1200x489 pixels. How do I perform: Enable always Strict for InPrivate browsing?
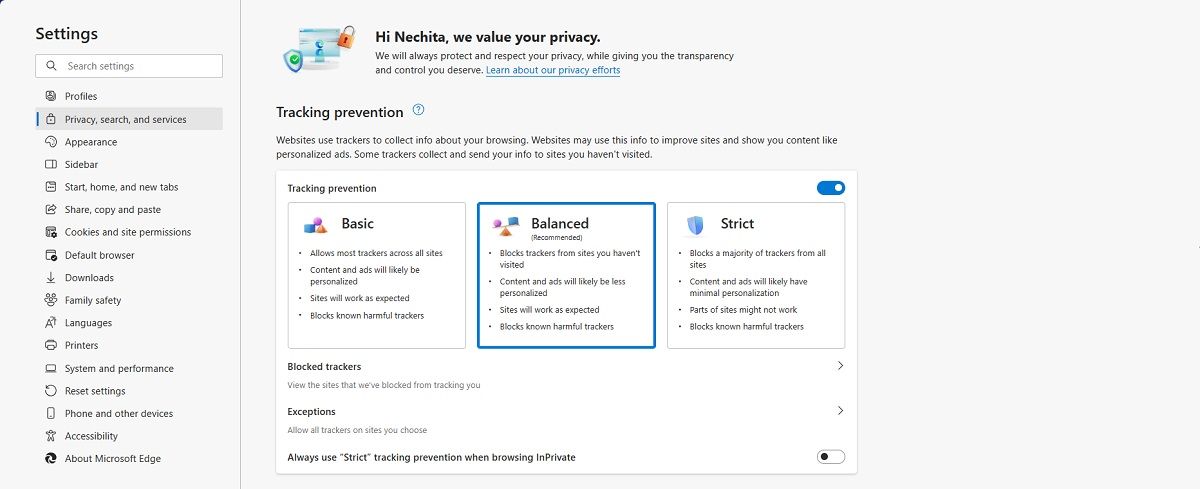830,457
